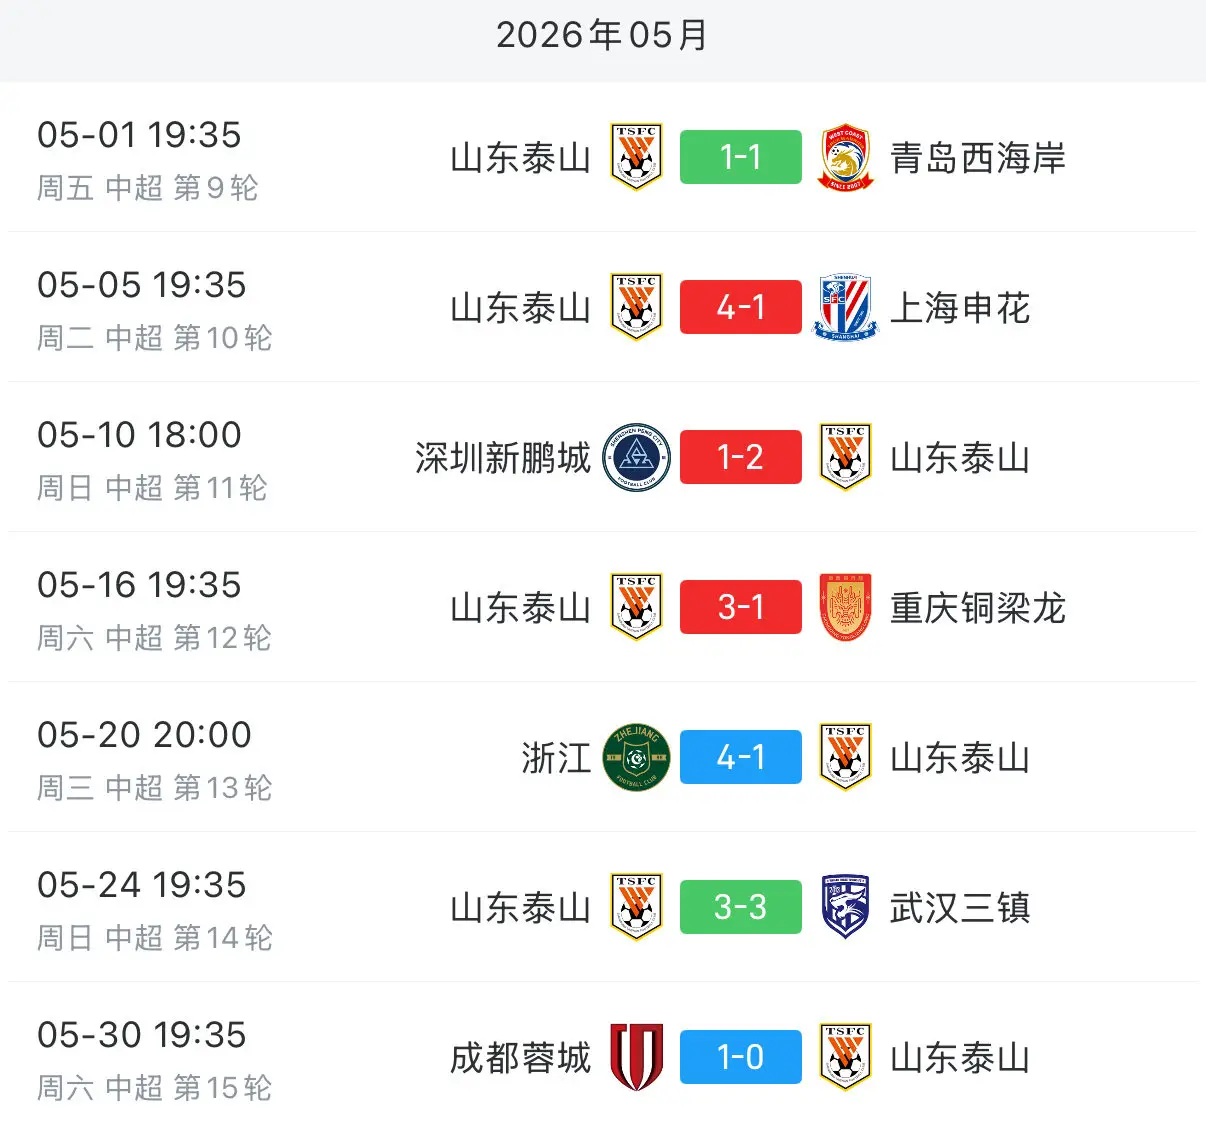This screenshot has height=1131, width=1206.
Task: Click the 2026年05月 month header
Action: (x=602, y=35)
